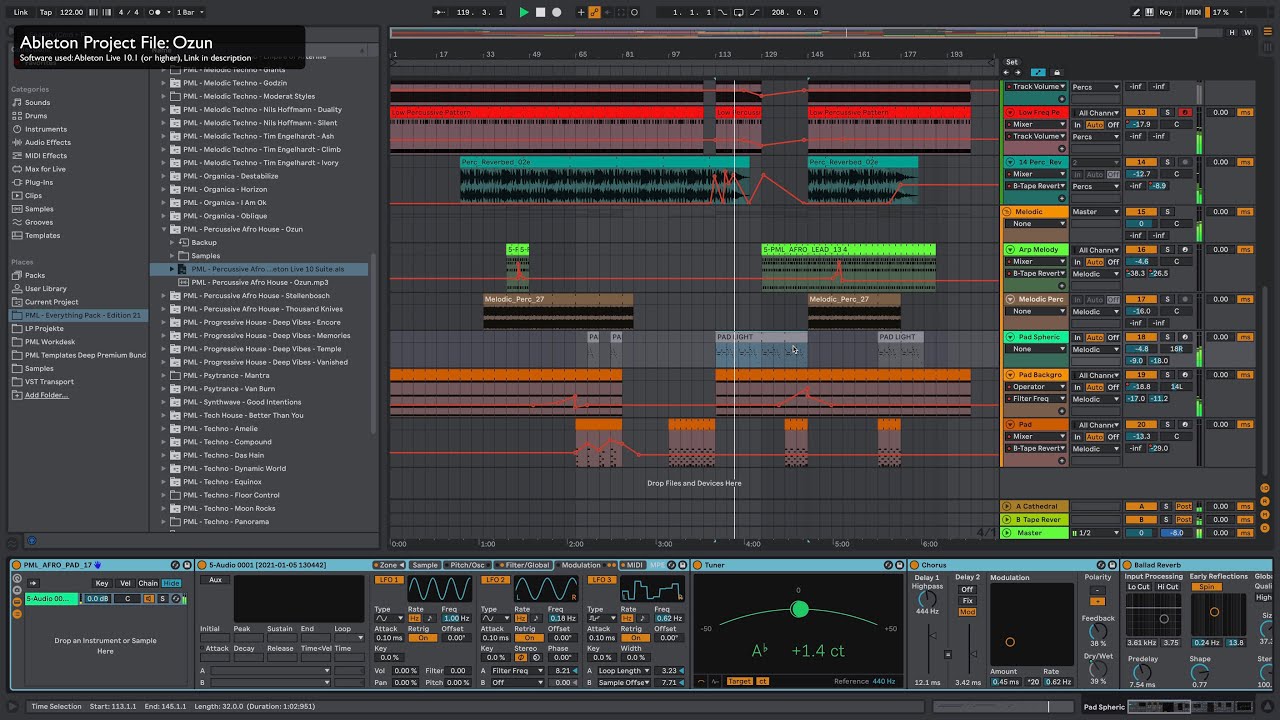Open the Max for Live category
This screenshot has height=720, width=1280.
coord(45,169)
